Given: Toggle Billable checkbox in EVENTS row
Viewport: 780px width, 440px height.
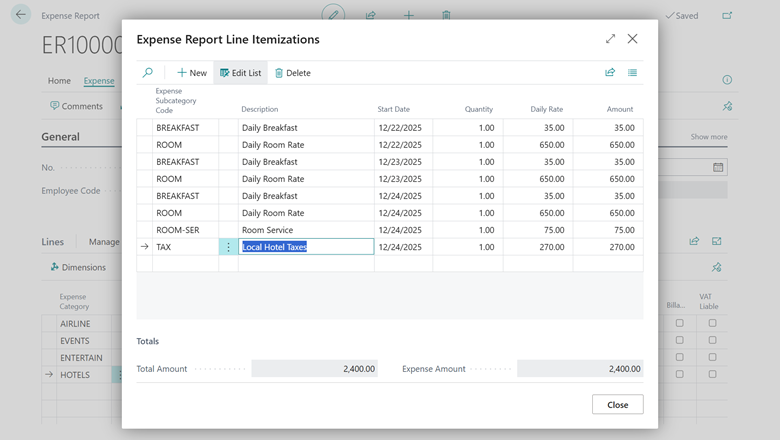Looking at the screenshot, I should (680, 340).
